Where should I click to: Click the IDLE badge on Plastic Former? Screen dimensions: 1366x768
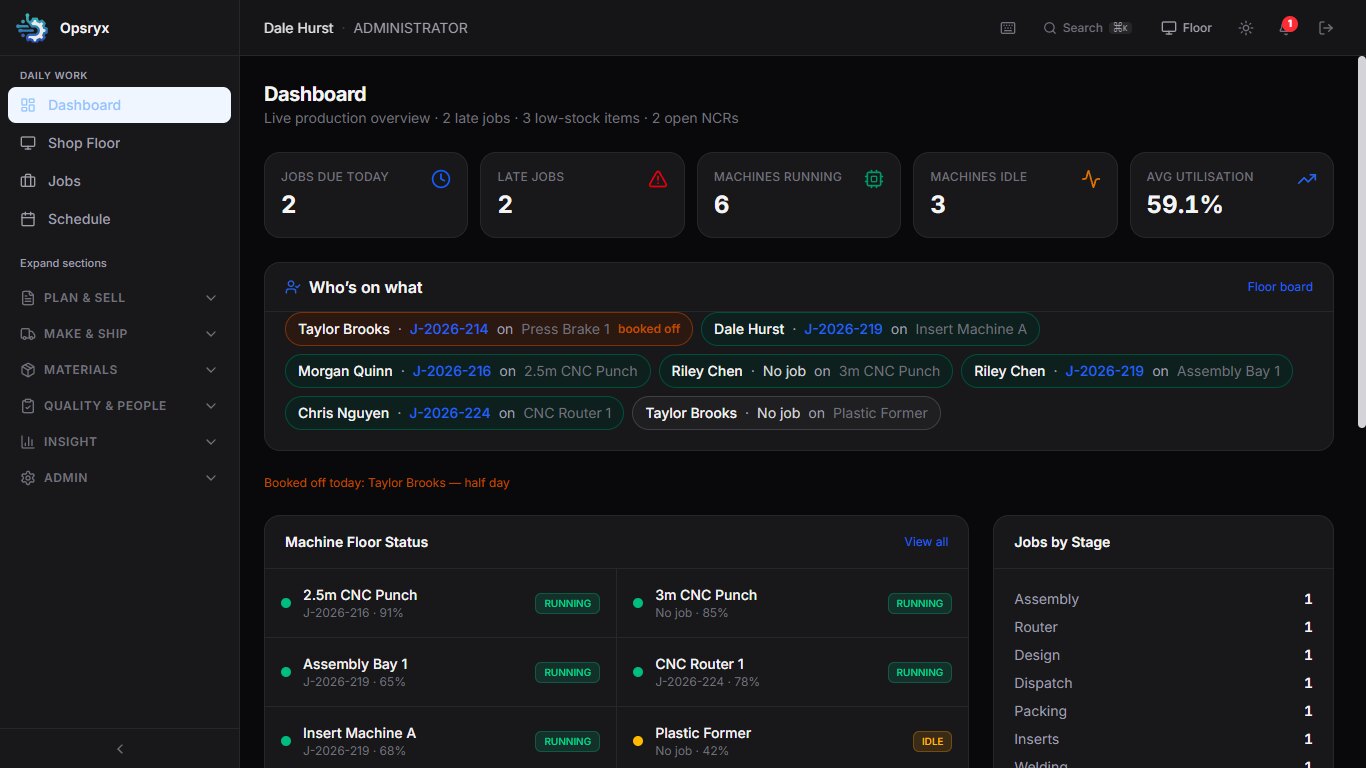click(x=932, y=742)
